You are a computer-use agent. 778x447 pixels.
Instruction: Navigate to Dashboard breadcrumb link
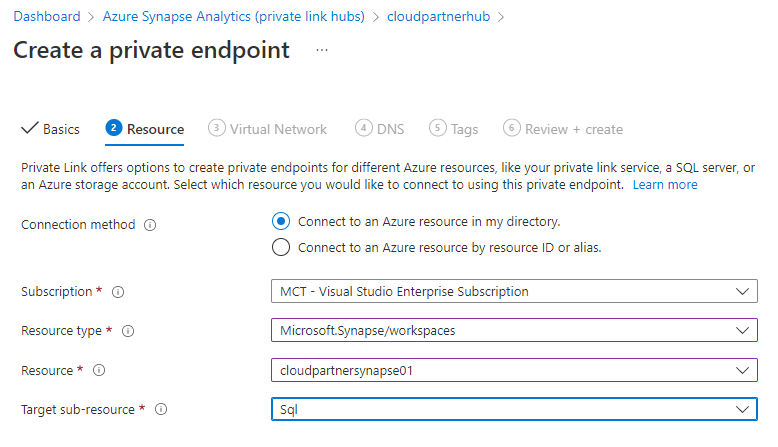tap(47, 16)
